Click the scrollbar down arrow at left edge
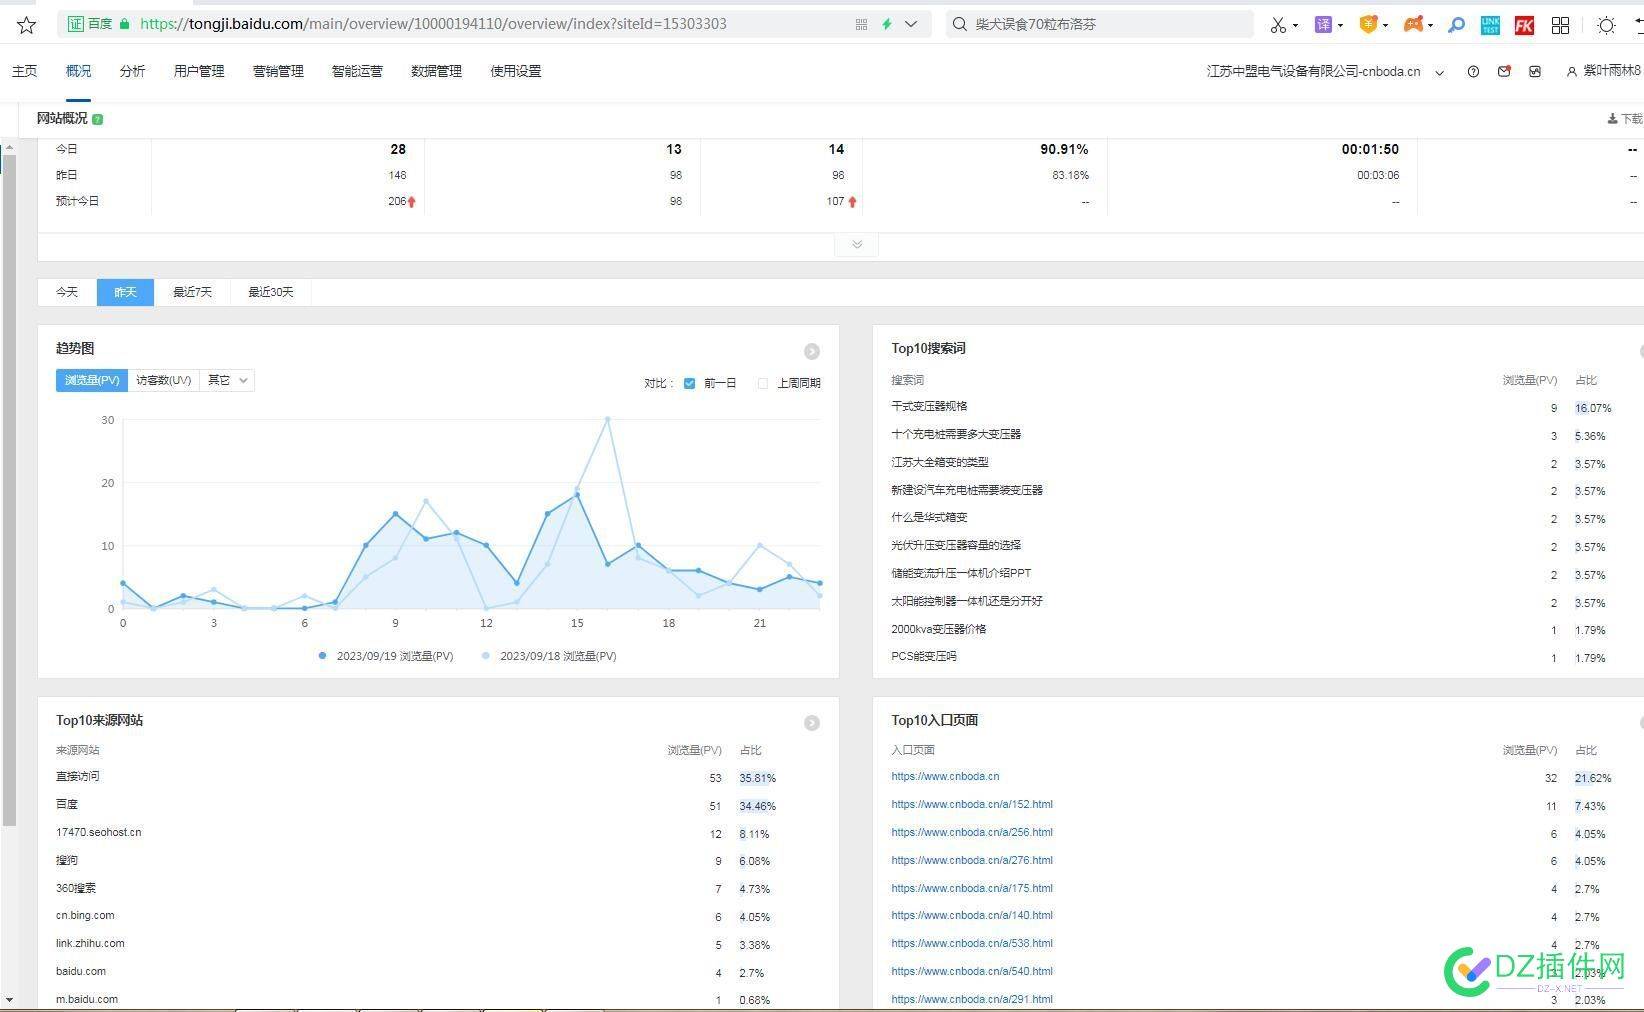The image size is (1644, 1012). [x=10, y=999]
